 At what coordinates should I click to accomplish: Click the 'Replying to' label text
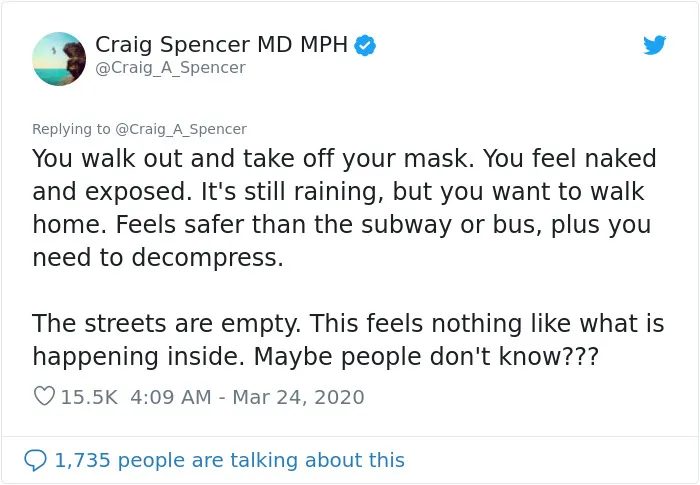point(71,129)
